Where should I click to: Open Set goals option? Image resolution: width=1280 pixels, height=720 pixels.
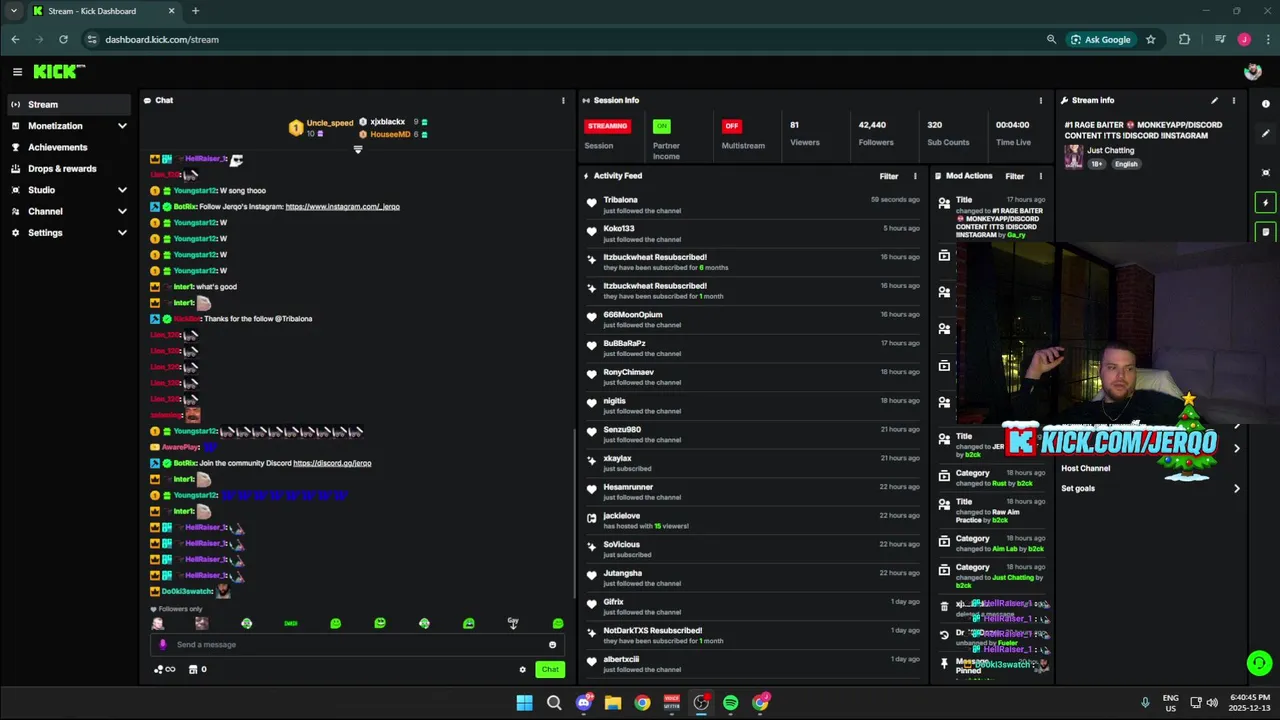pyautogui.click(x=1150, y=489)
